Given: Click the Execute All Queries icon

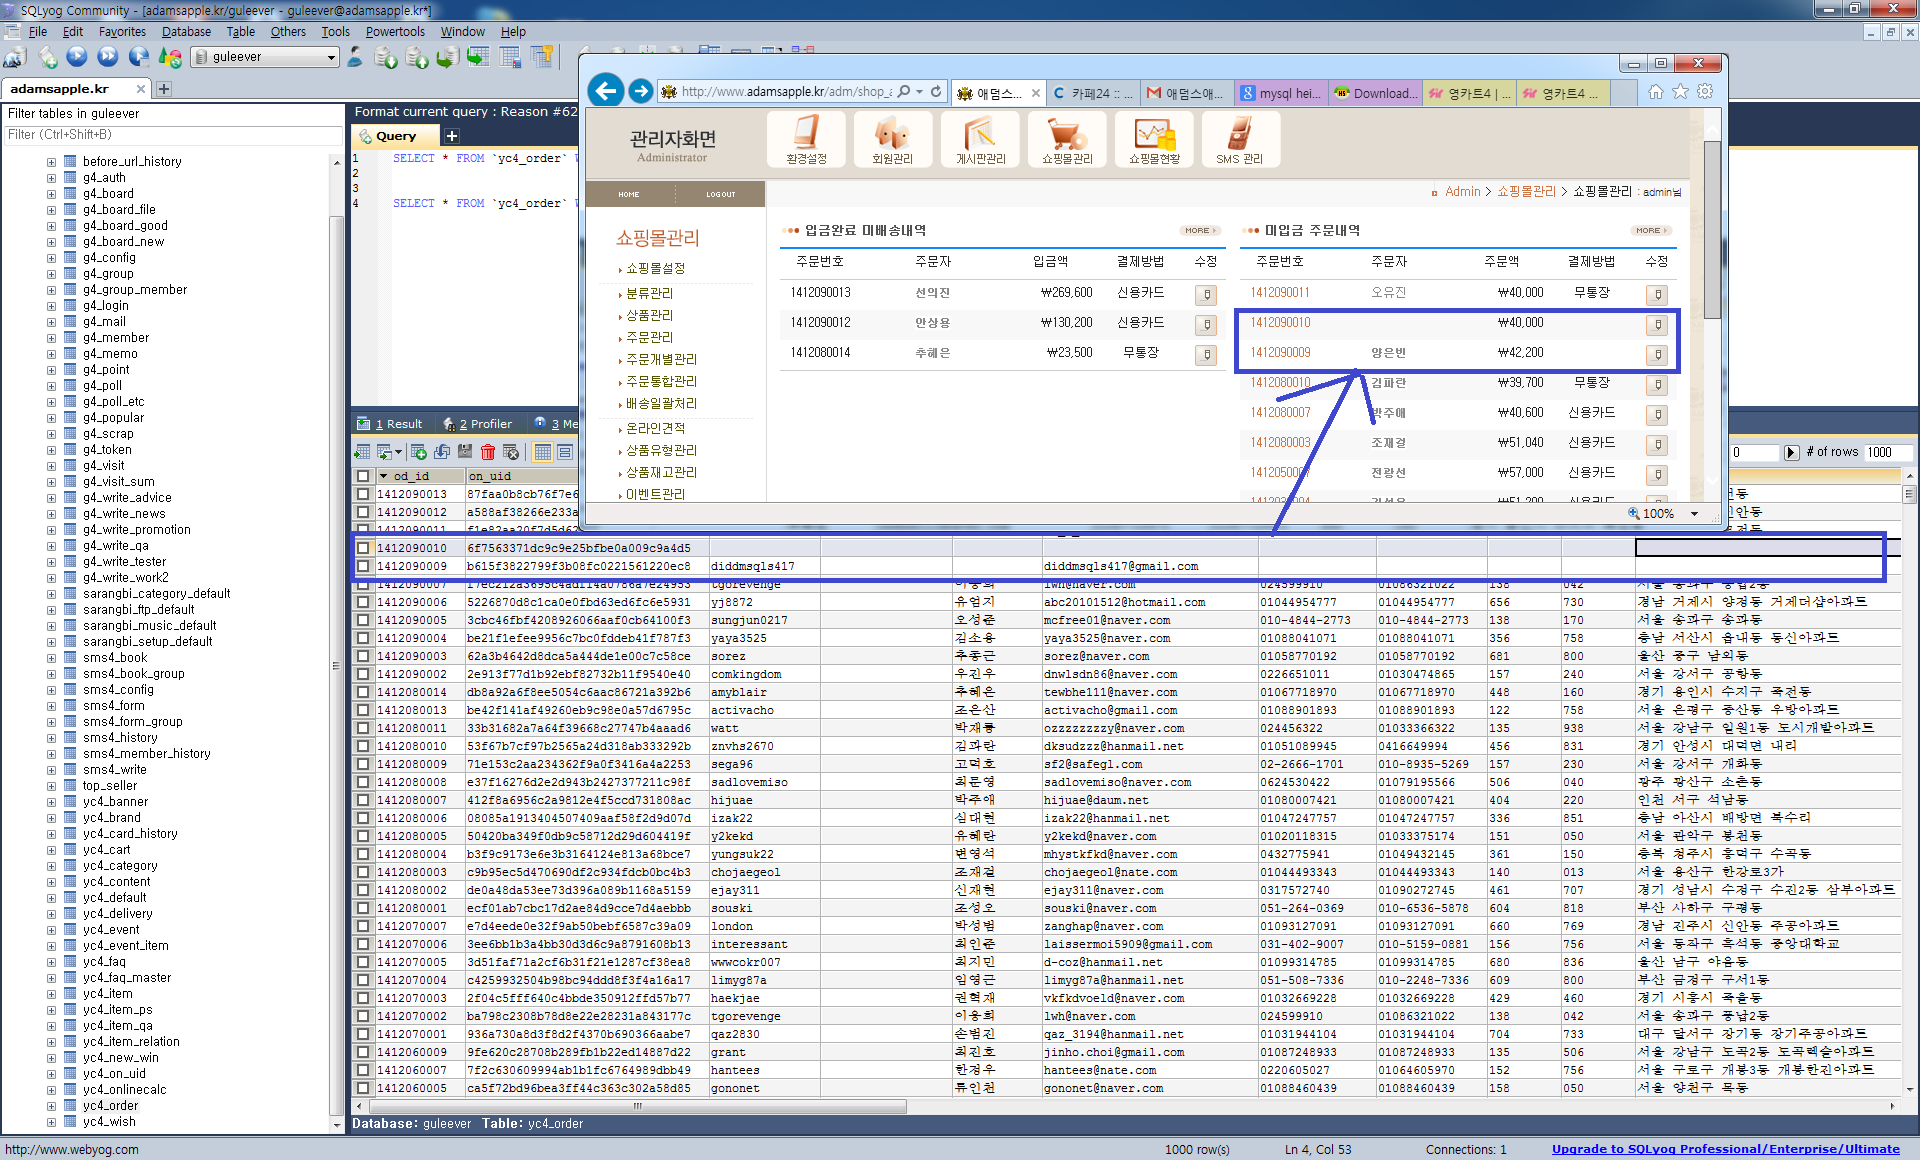Looking at the screenshot, I should (x=108, y=57).
